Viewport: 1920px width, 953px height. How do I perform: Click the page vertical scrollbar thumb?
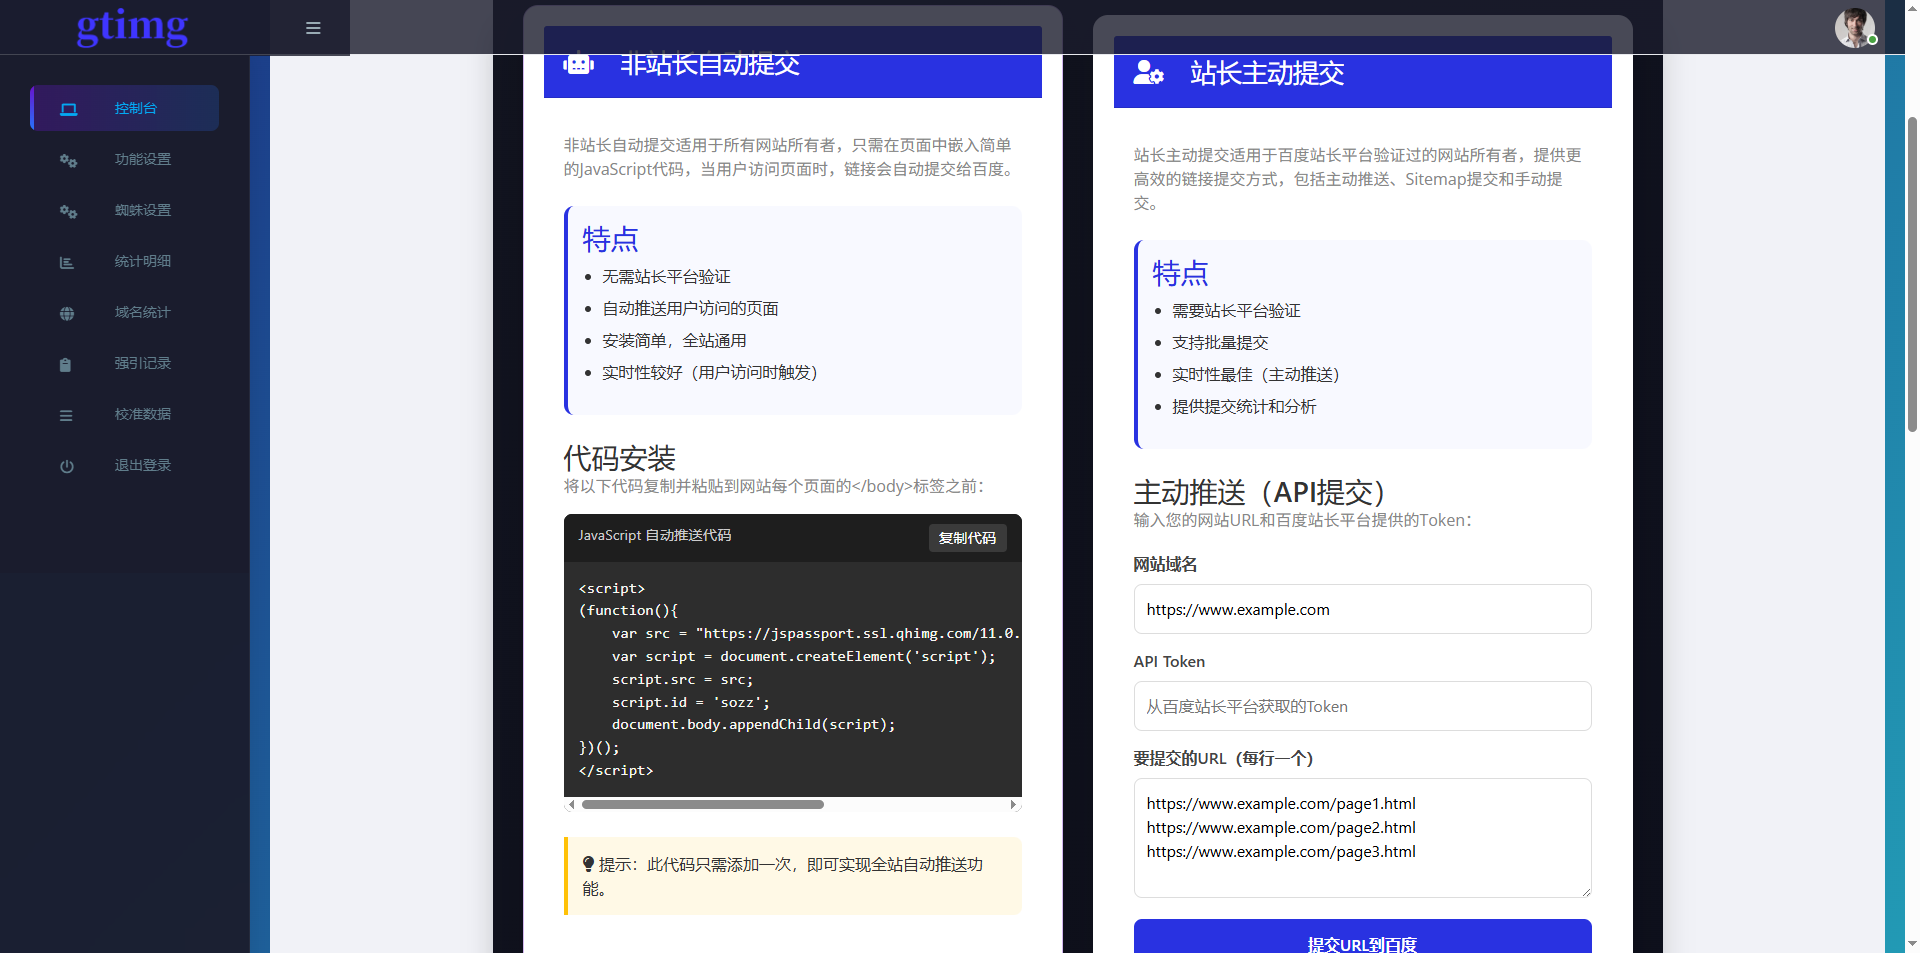1912,273
